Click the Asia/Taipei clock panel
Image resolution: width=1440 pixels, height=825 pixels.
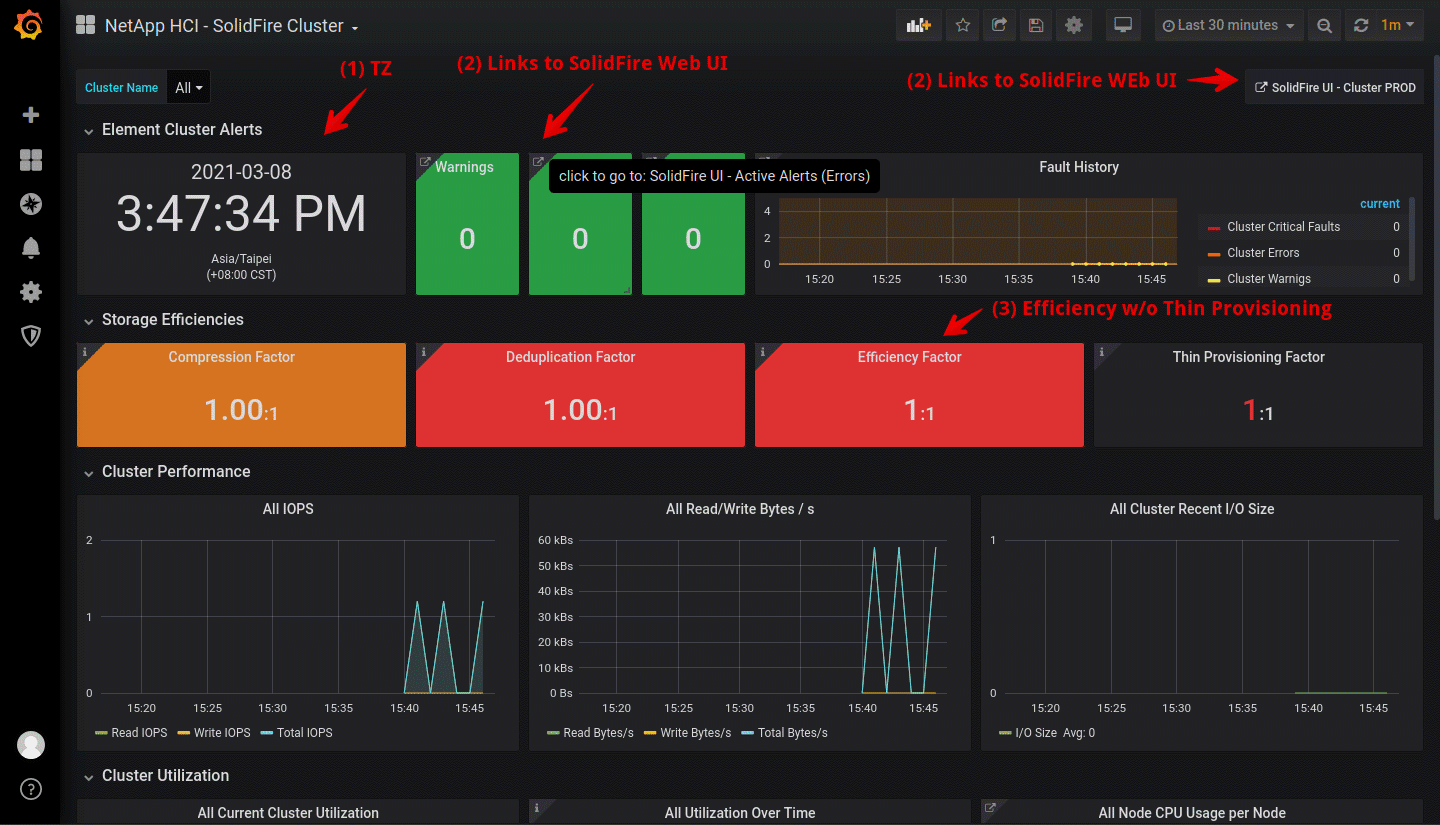(241, 224)
